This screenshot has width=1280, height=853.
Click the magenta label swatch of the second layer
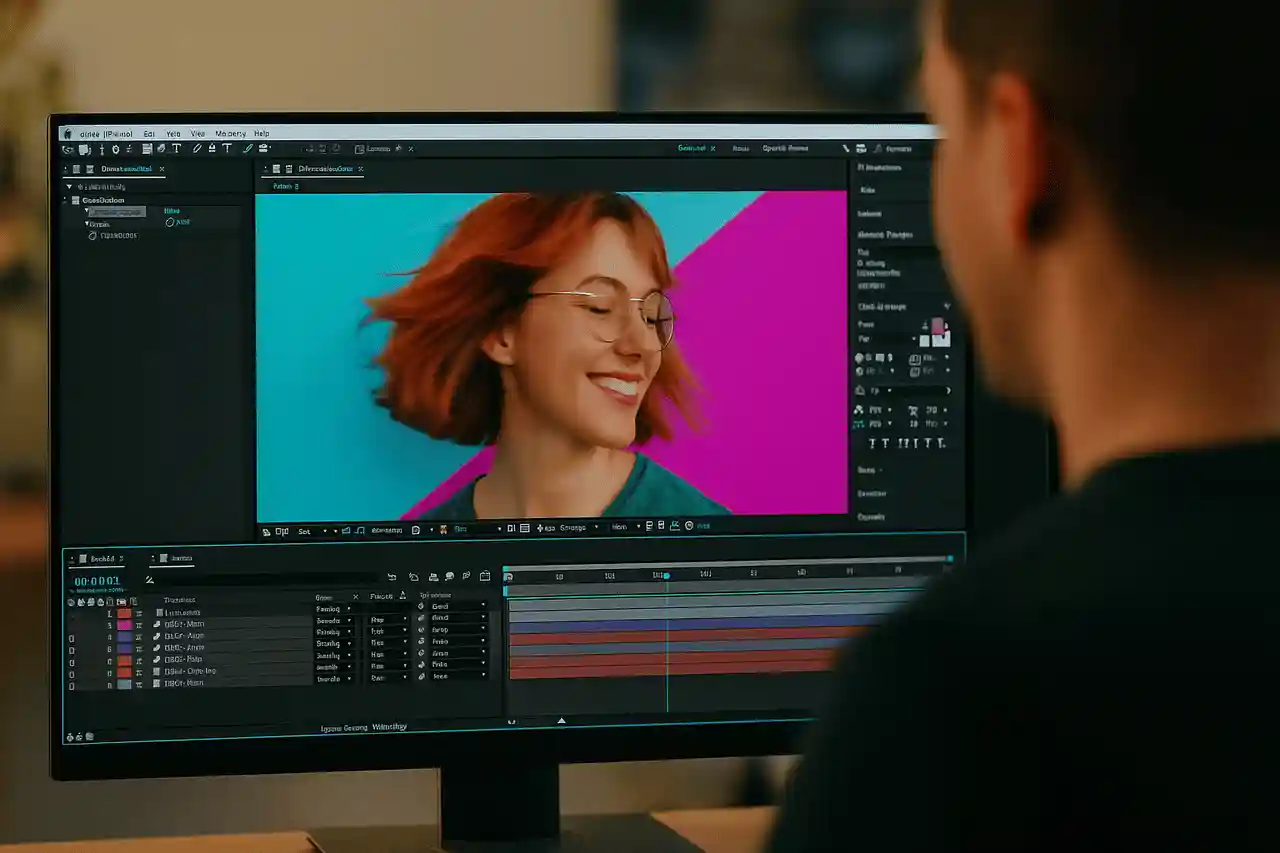pyautogui.click(x=125, y=624)
